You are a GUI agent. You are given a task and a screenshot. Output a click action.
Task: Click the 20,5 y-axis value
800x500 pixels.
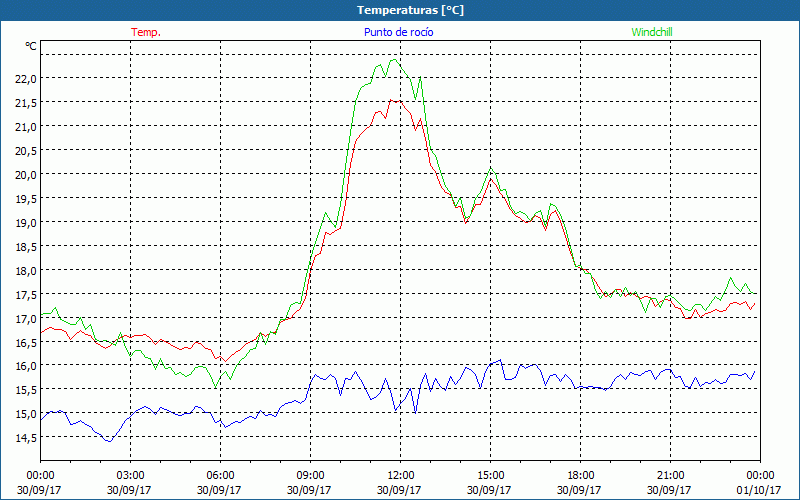(x=26, y=151)
